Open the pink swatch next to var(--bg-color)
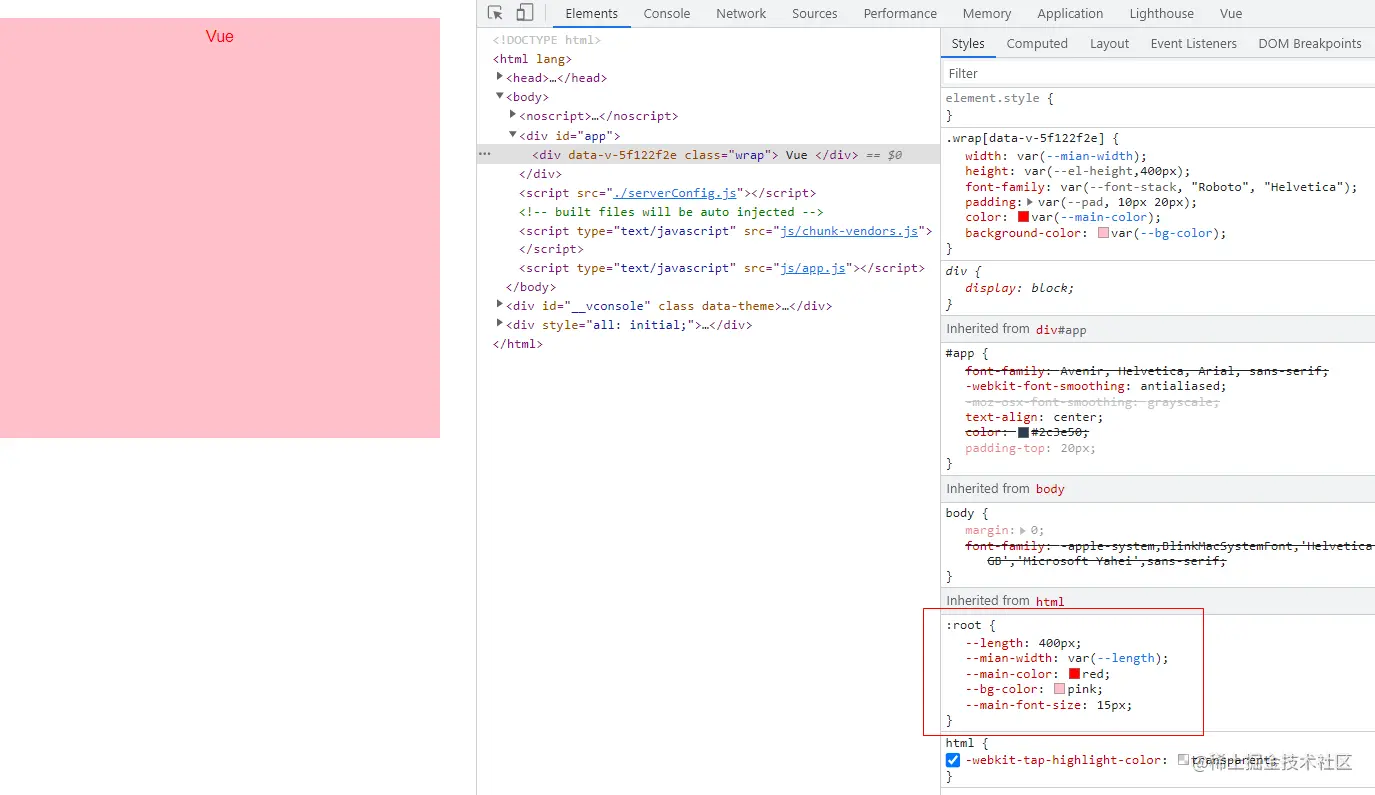This screenshot has height=795, width=1375. 1103,233
